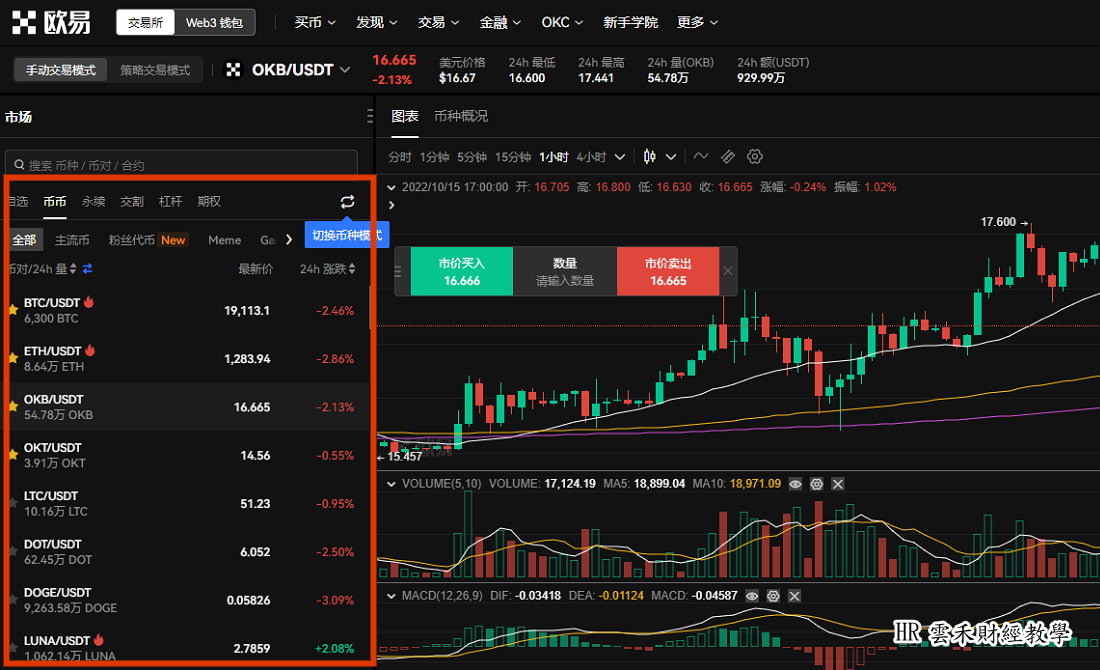The height and width of the screenshot is (670, 1100).
Task: Select the LUNA/USDT market row
Action: [187, 645]
